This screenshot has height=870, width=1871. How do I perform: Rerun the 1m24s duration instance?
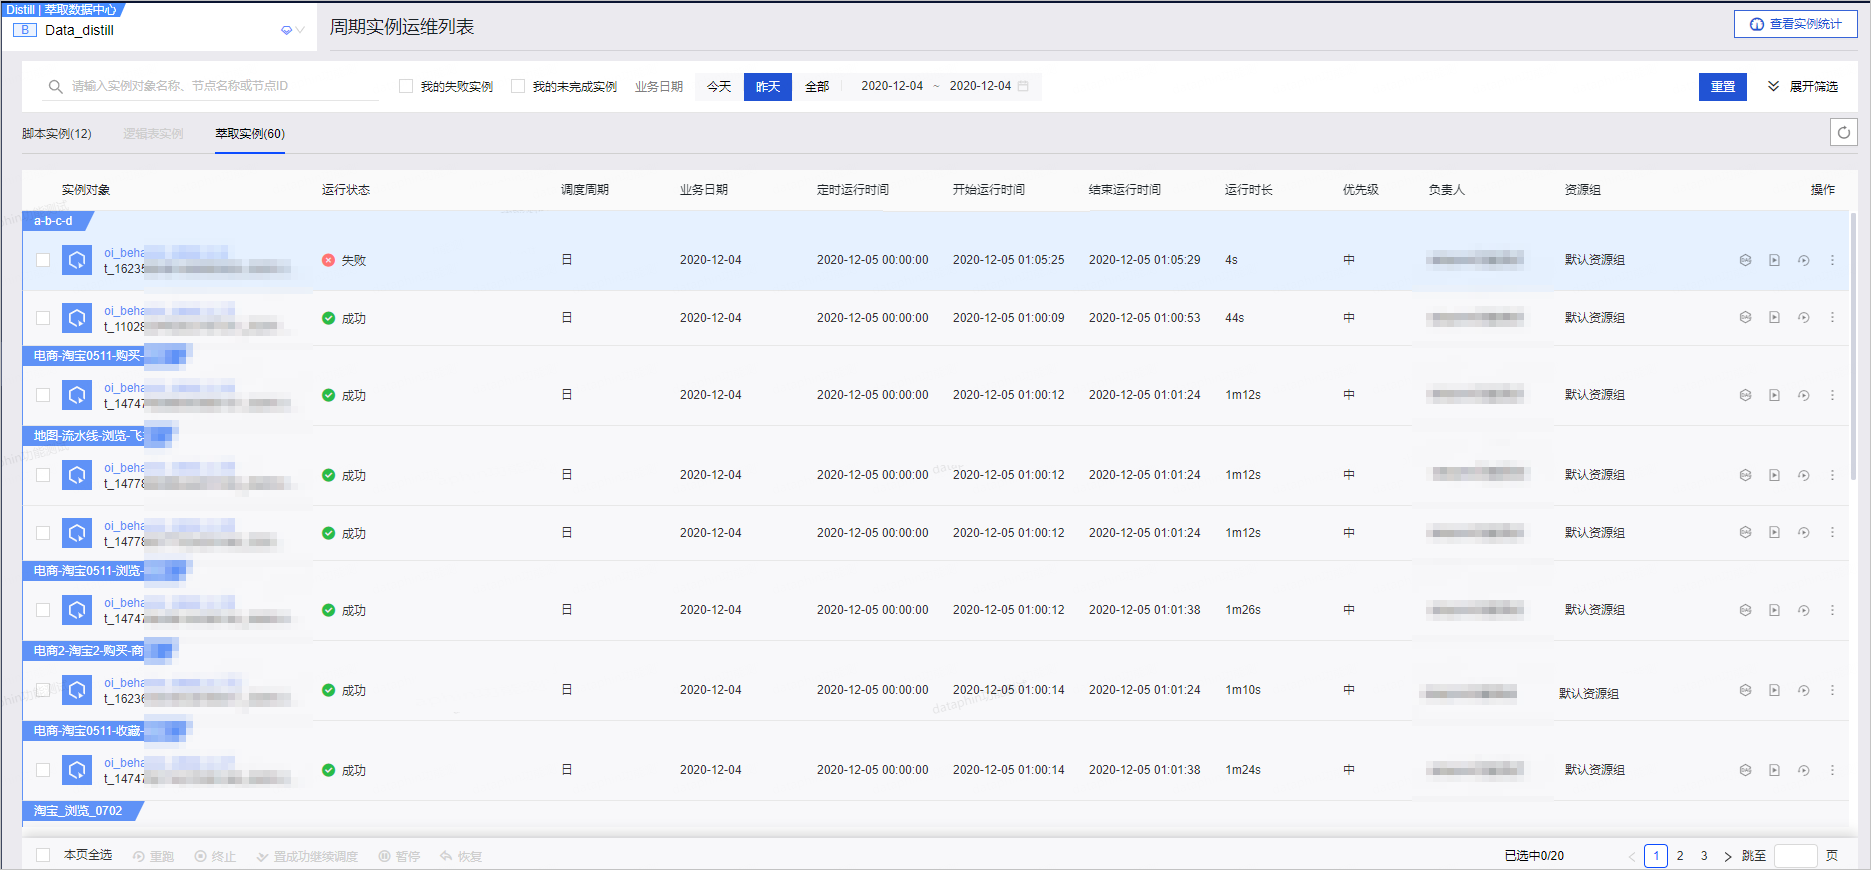point(1803,770)
